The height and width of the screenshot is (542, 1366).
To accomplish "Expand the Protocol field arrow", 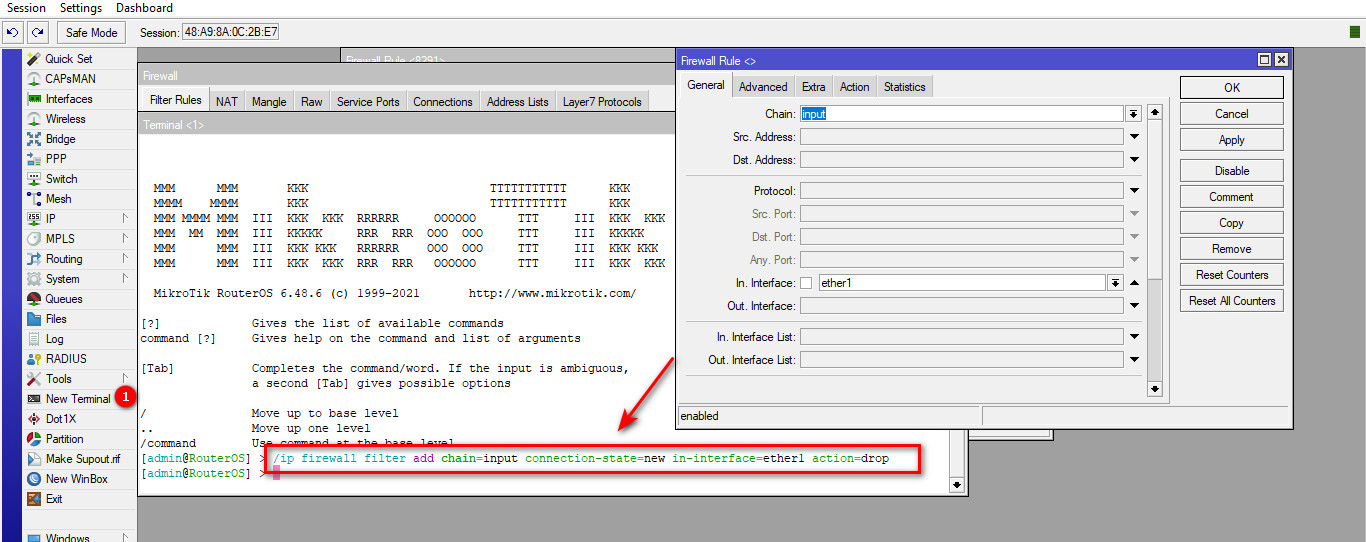I will 1135,191.
